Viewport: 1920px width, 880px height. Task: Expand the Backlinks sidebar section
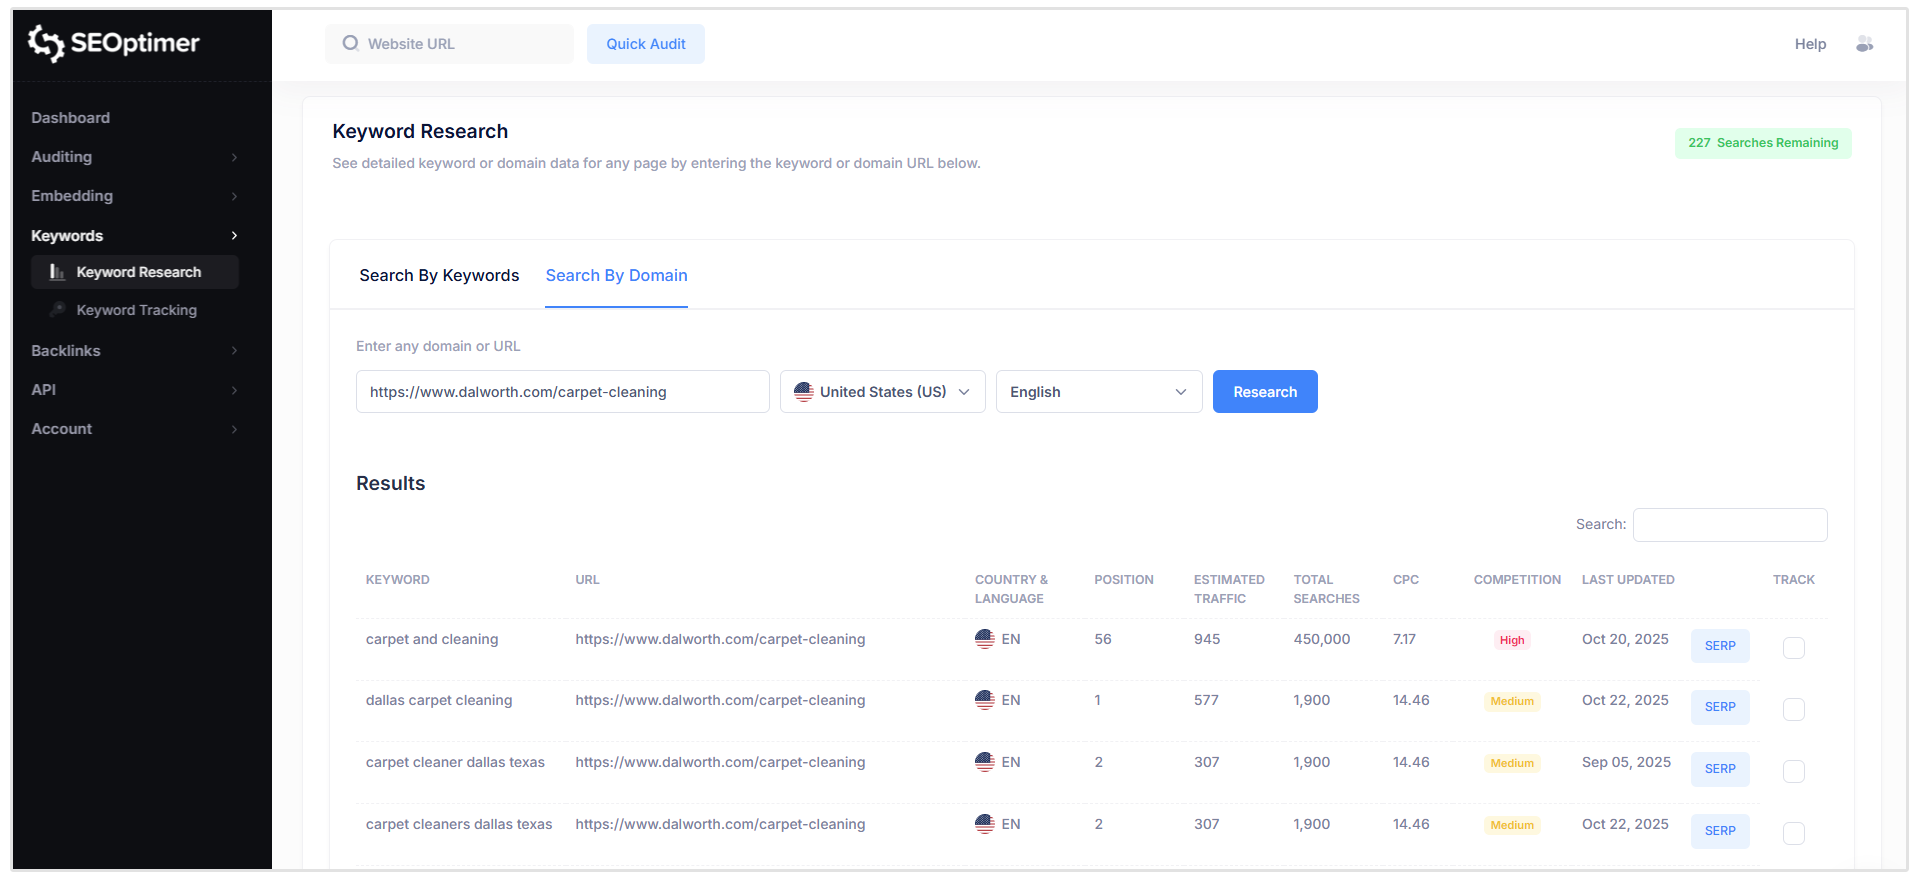click(x=134, y=351)
